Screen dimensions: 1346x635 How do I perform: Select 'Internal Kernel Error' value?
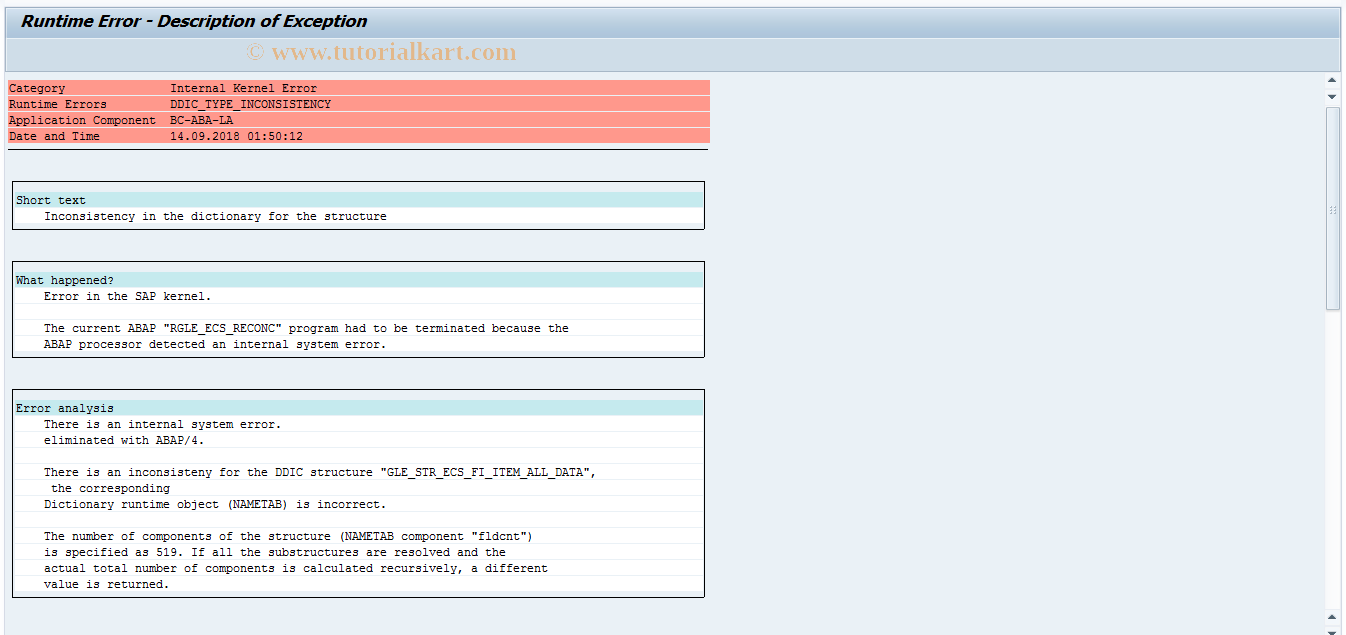pos(243,88)
